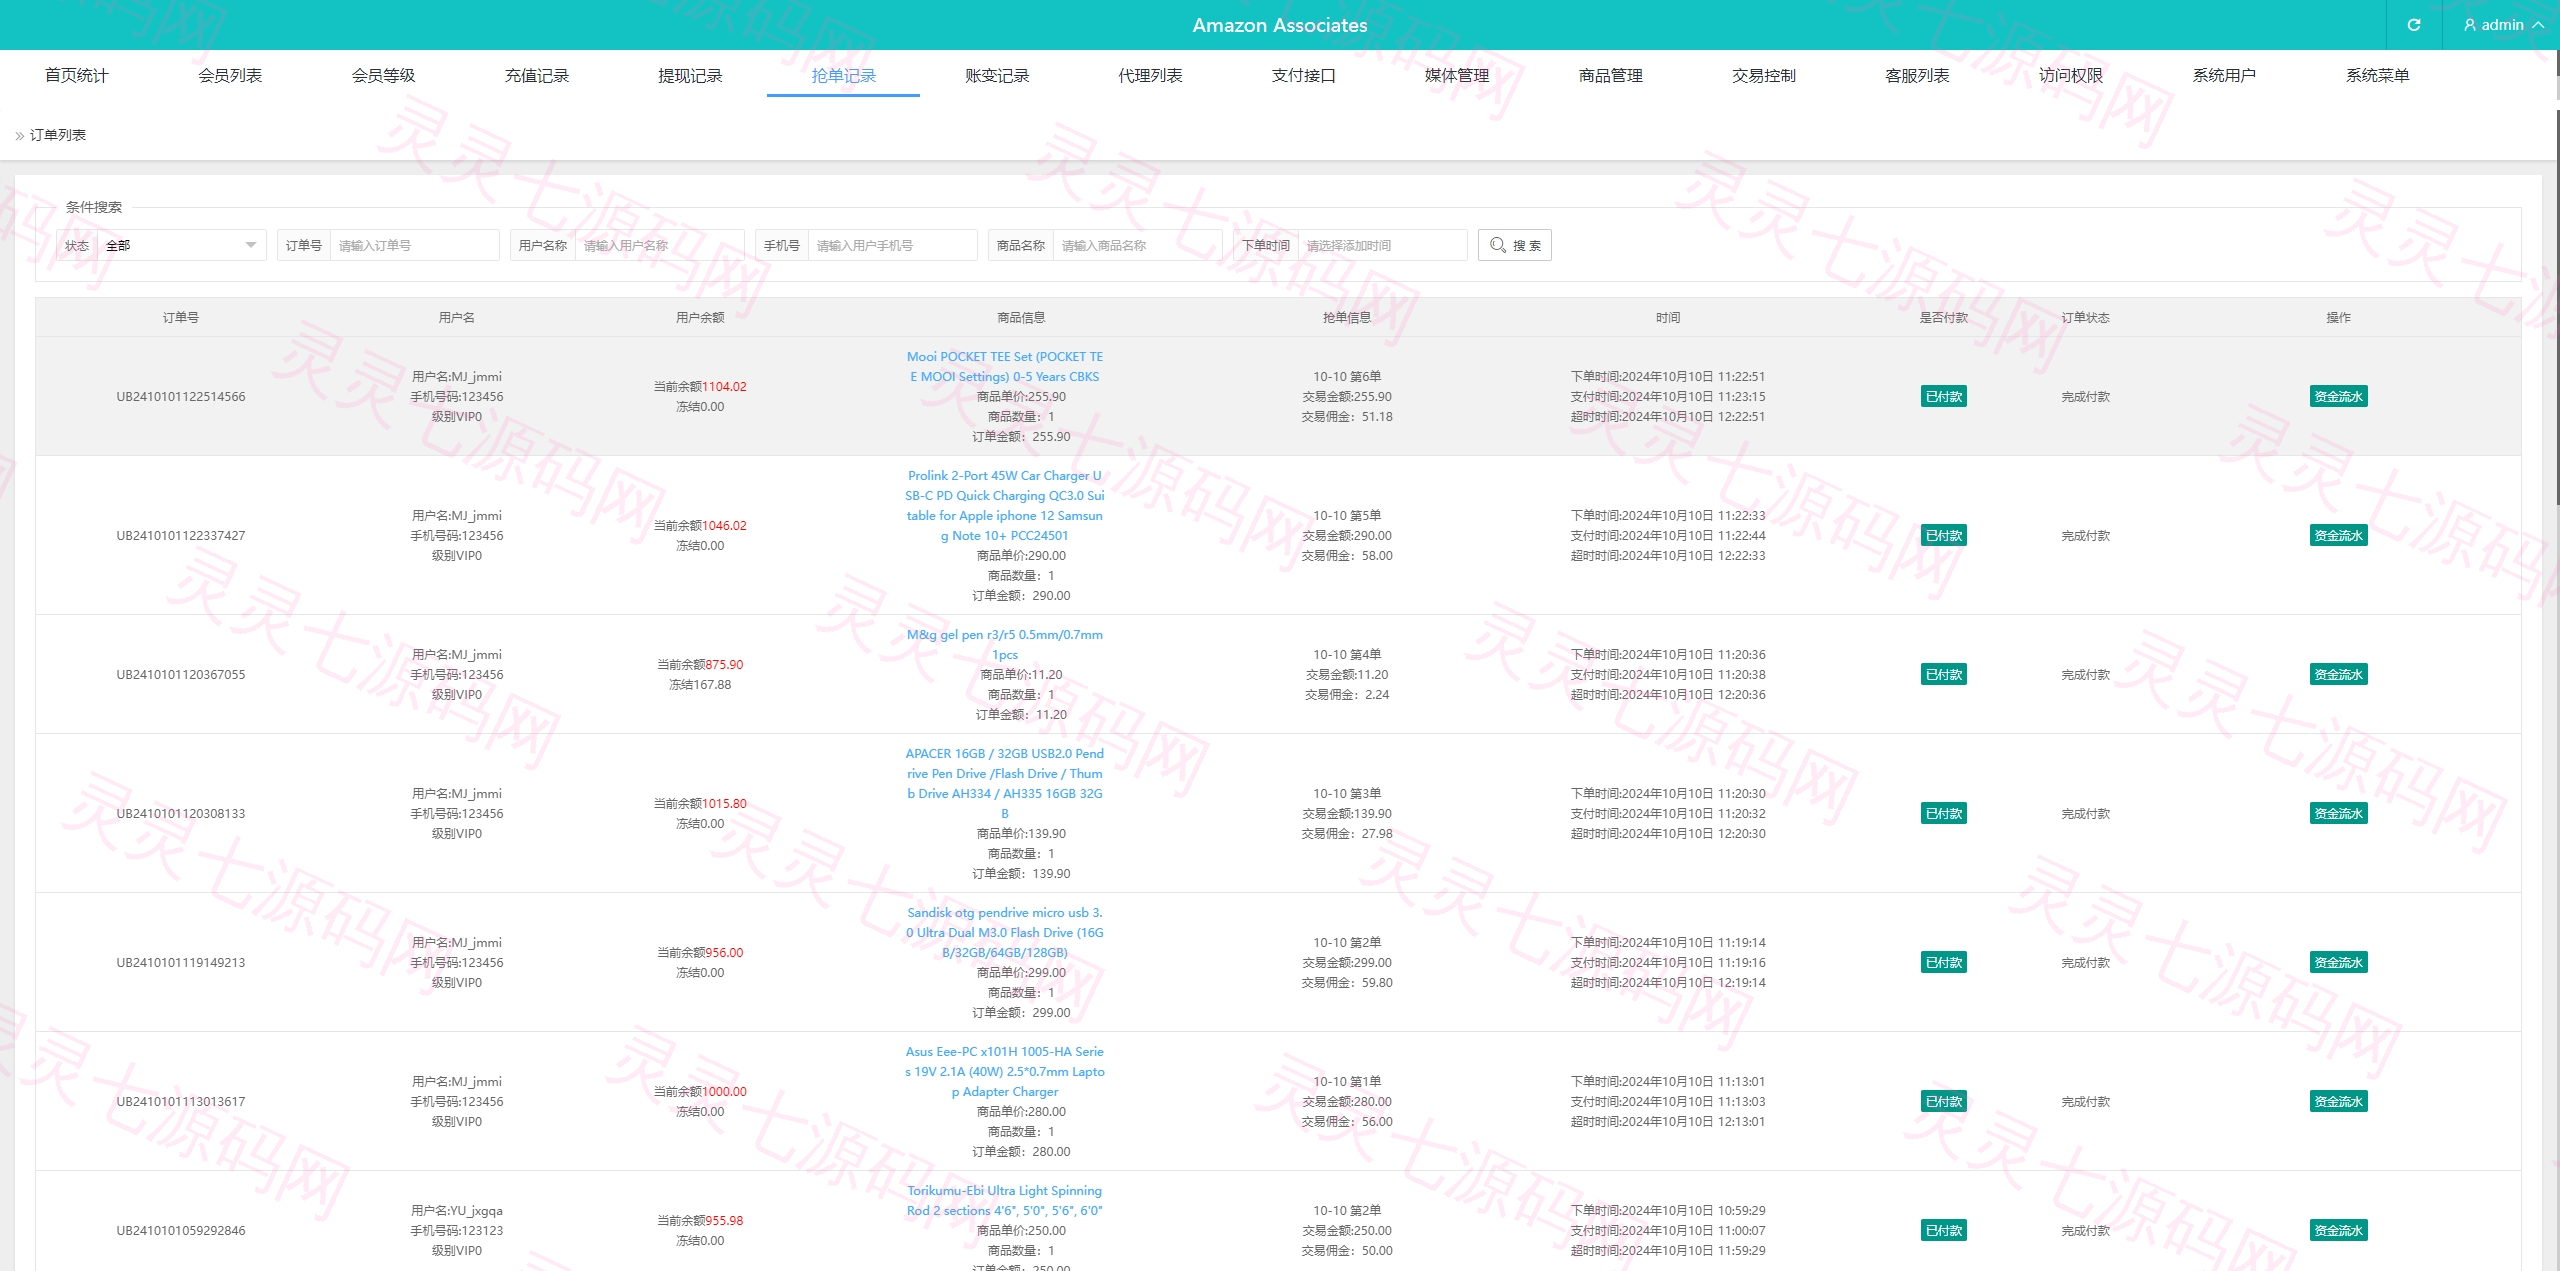Go to 访问权限 tab

tap(2071, 76)
